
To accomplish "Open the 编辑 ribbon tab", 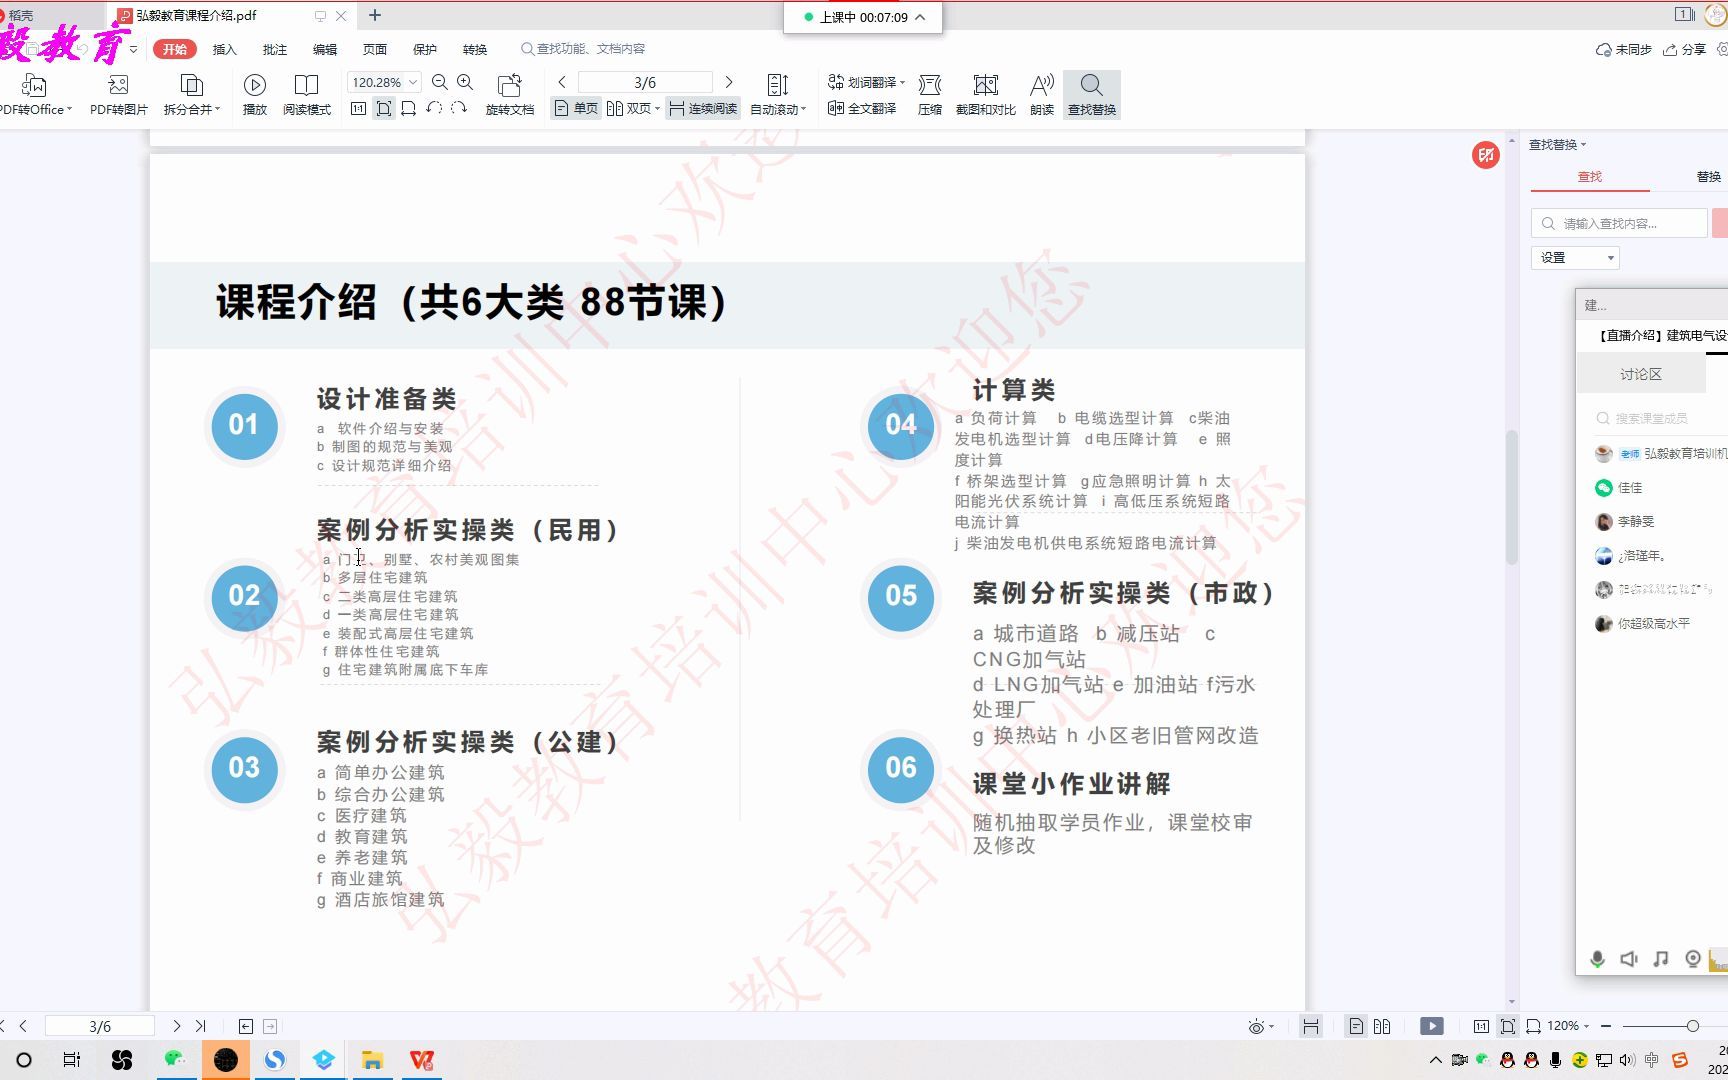I will [325, 49].
